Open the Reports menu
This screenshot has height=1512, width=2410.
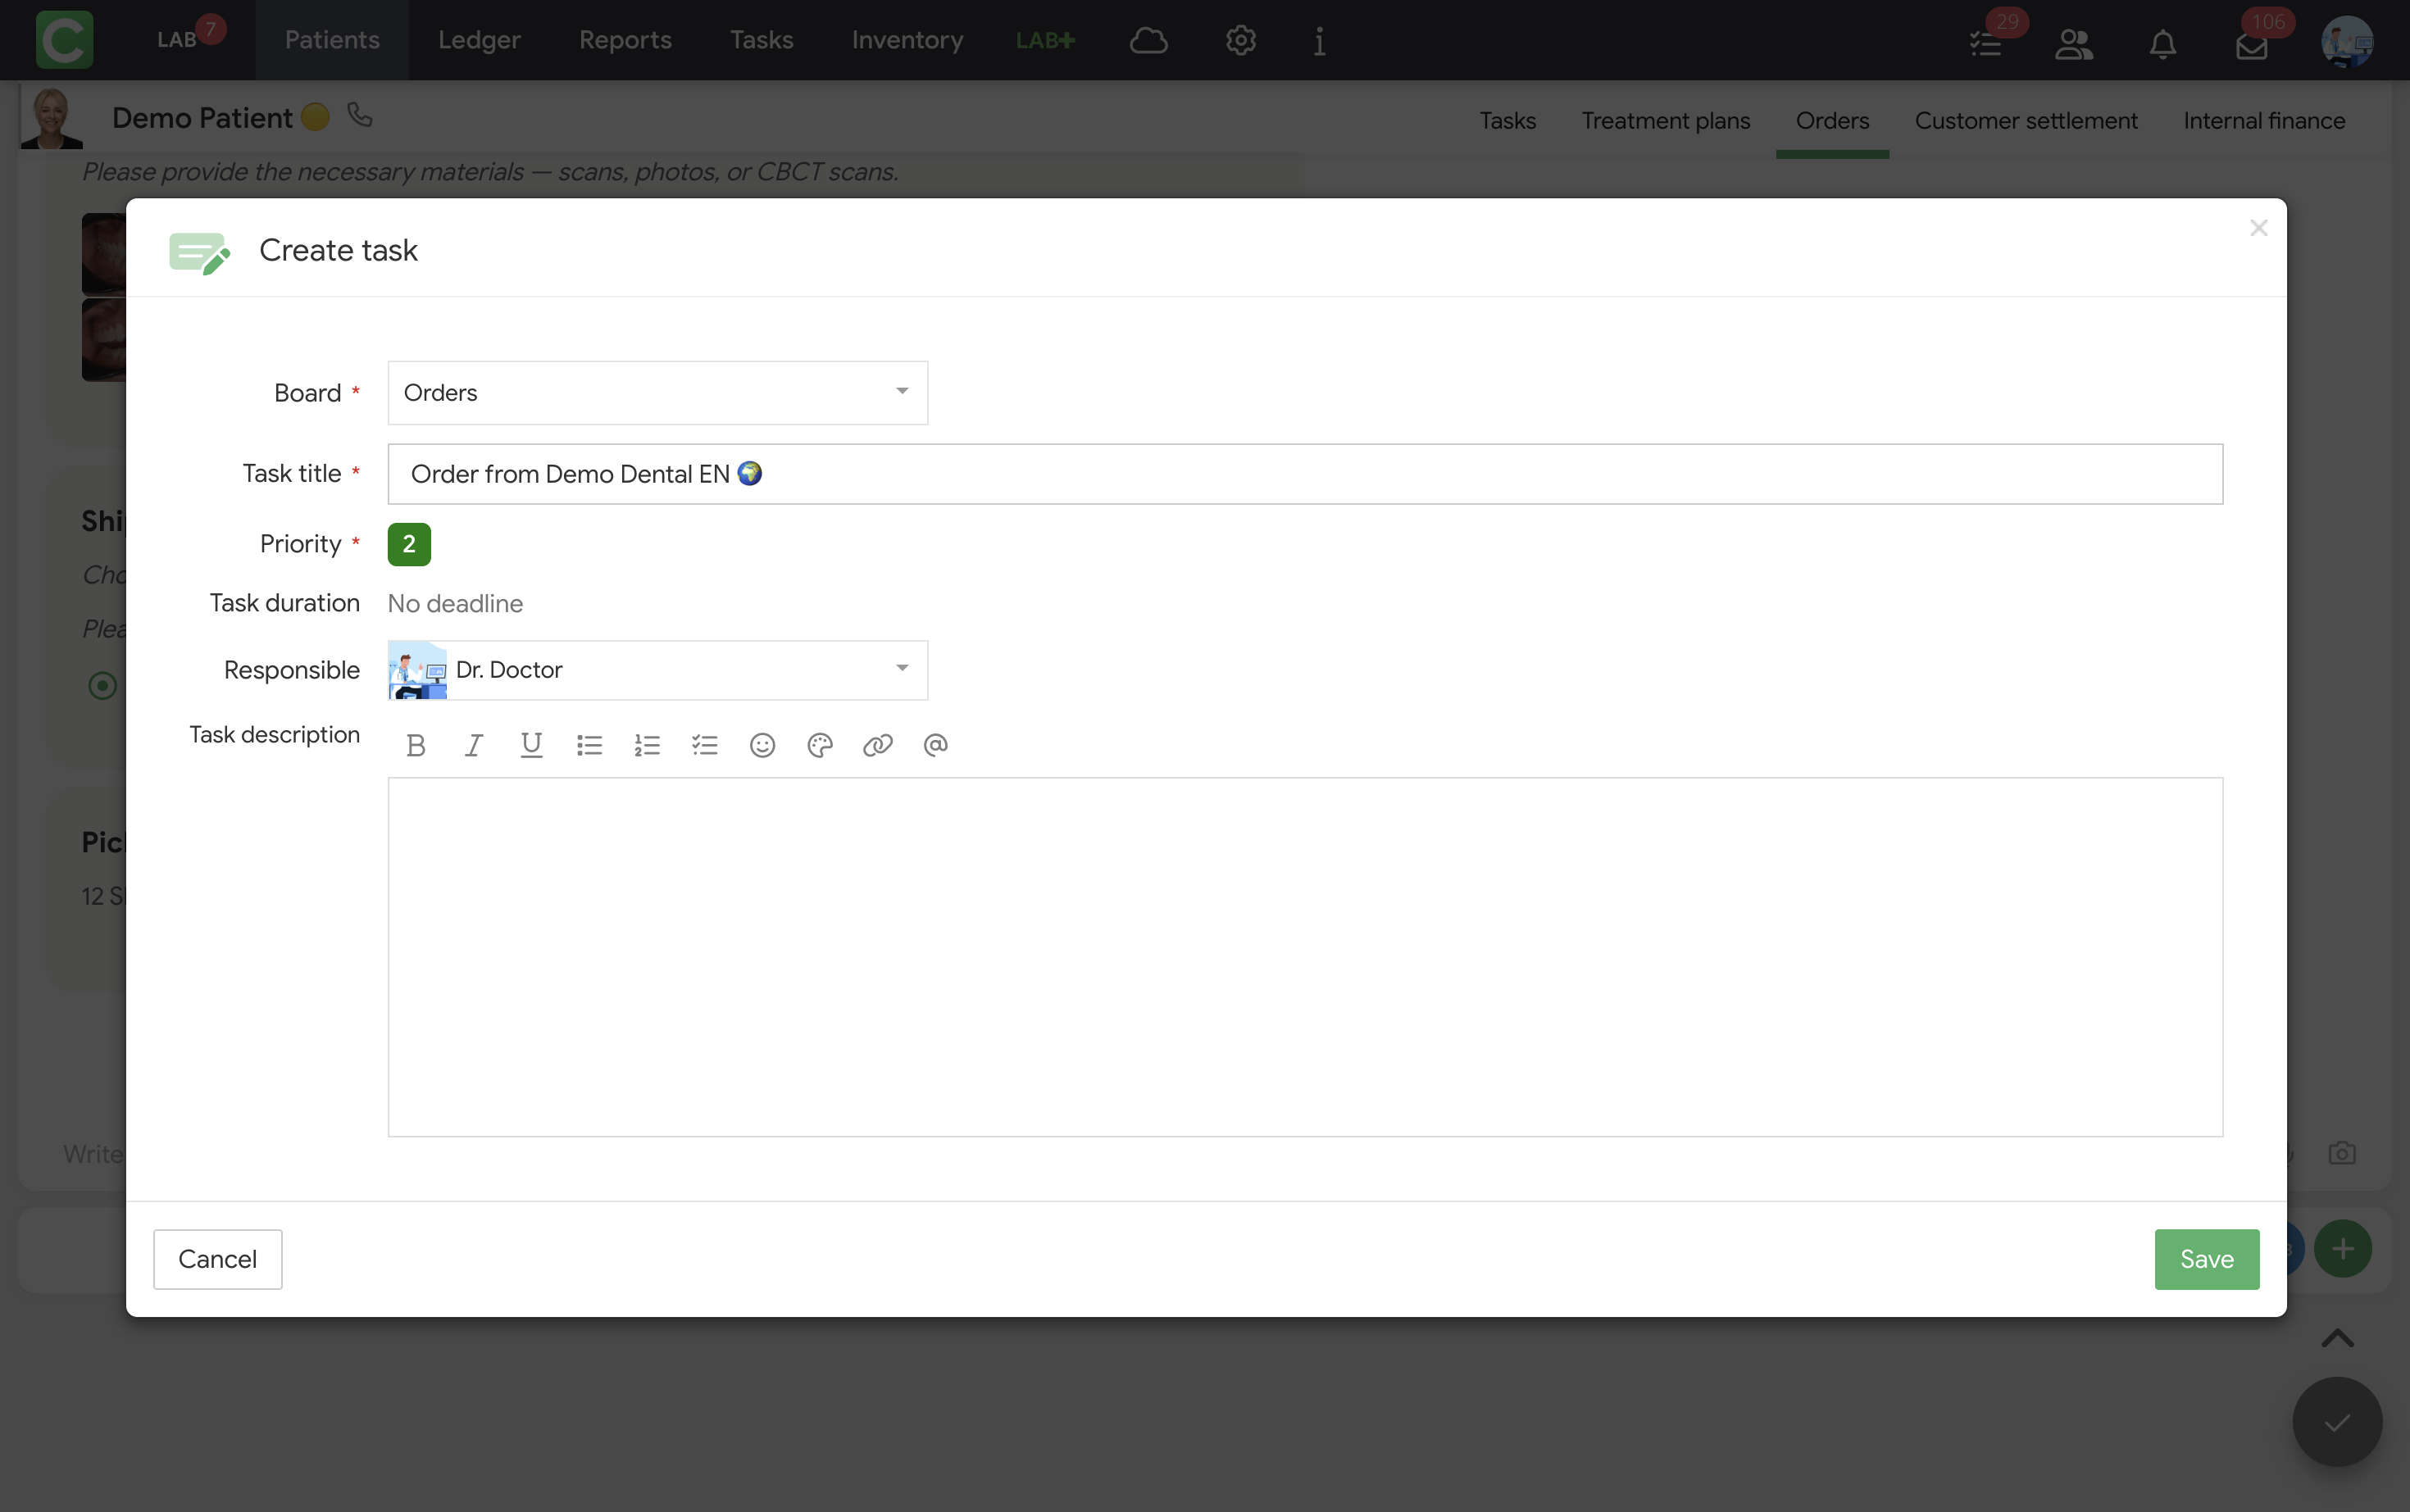pos(625,40)
